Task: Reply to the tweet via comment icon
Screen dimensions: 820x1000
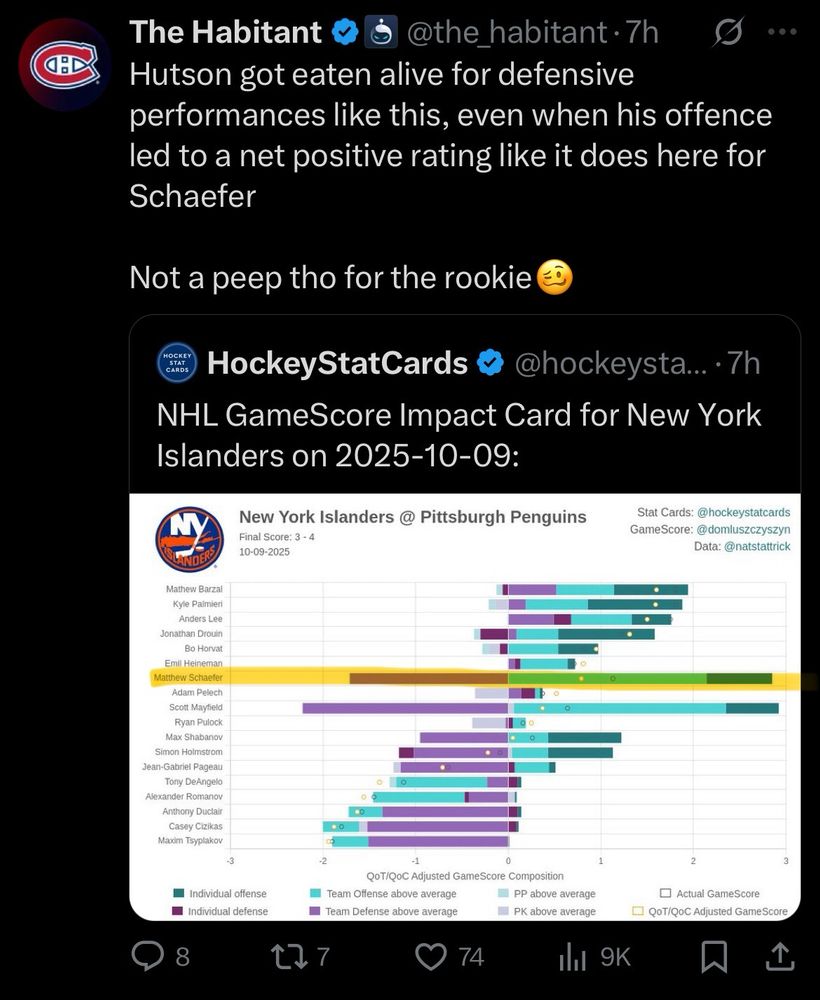Action: (149, 957)
